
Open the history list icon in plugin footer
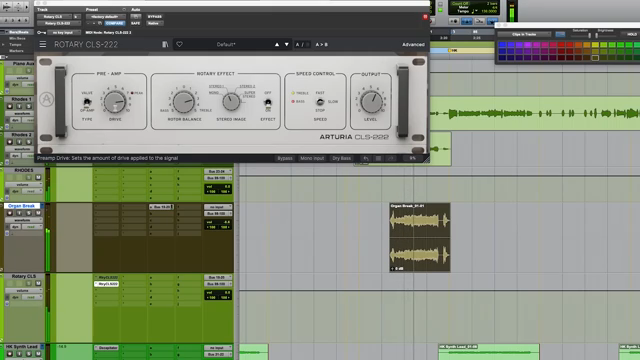(x=378, y=158)
